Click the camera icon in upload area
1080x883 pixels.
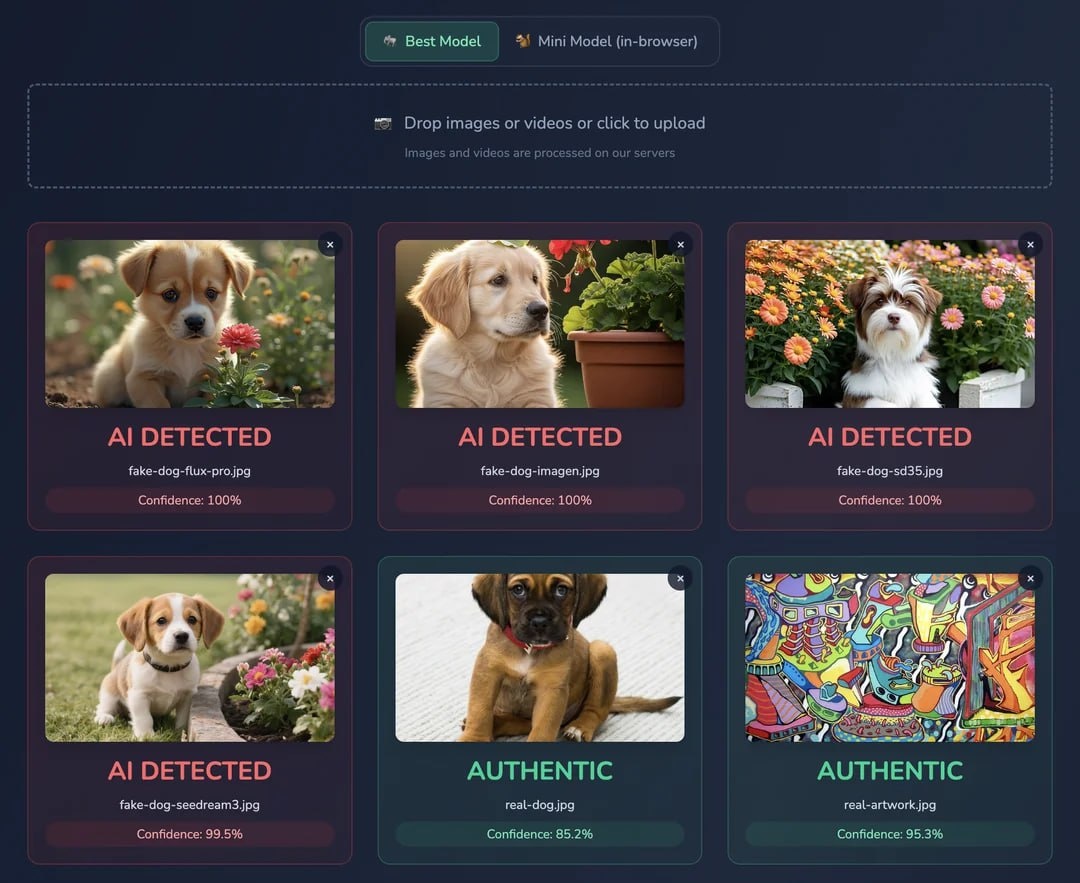(x=383, y=123)
